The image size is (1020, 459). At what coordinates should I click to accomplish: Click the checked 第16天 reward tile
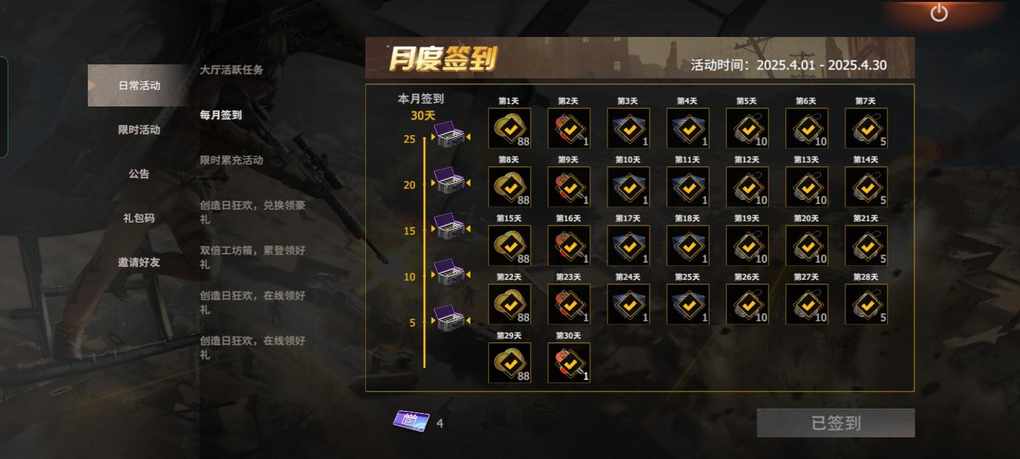point(569,246)
